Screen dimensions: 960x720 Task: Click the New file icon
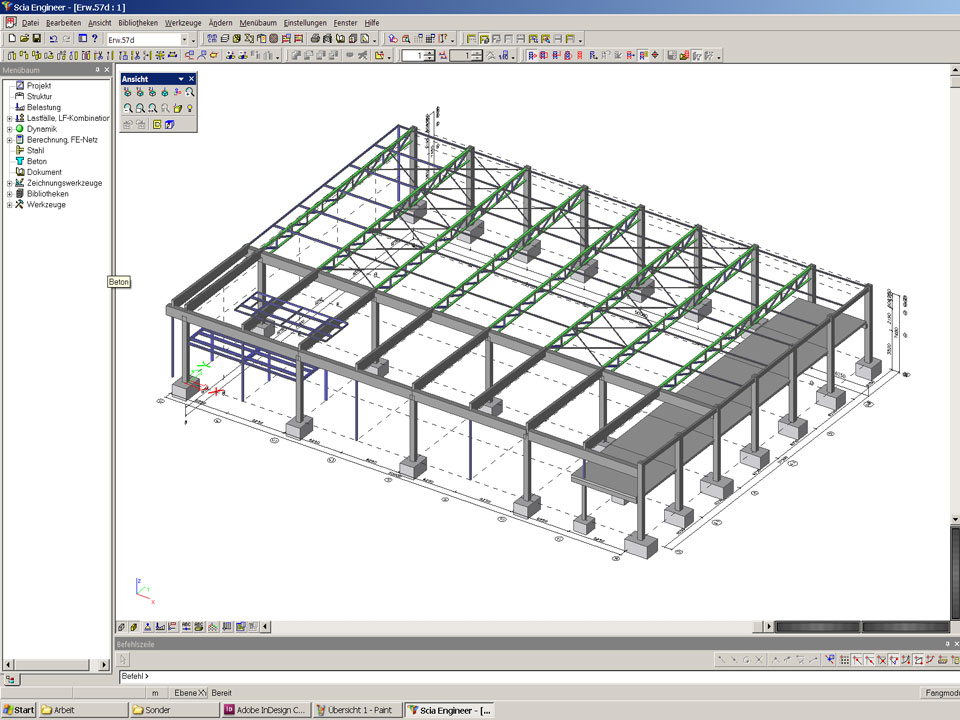click(x=11, y=39)
